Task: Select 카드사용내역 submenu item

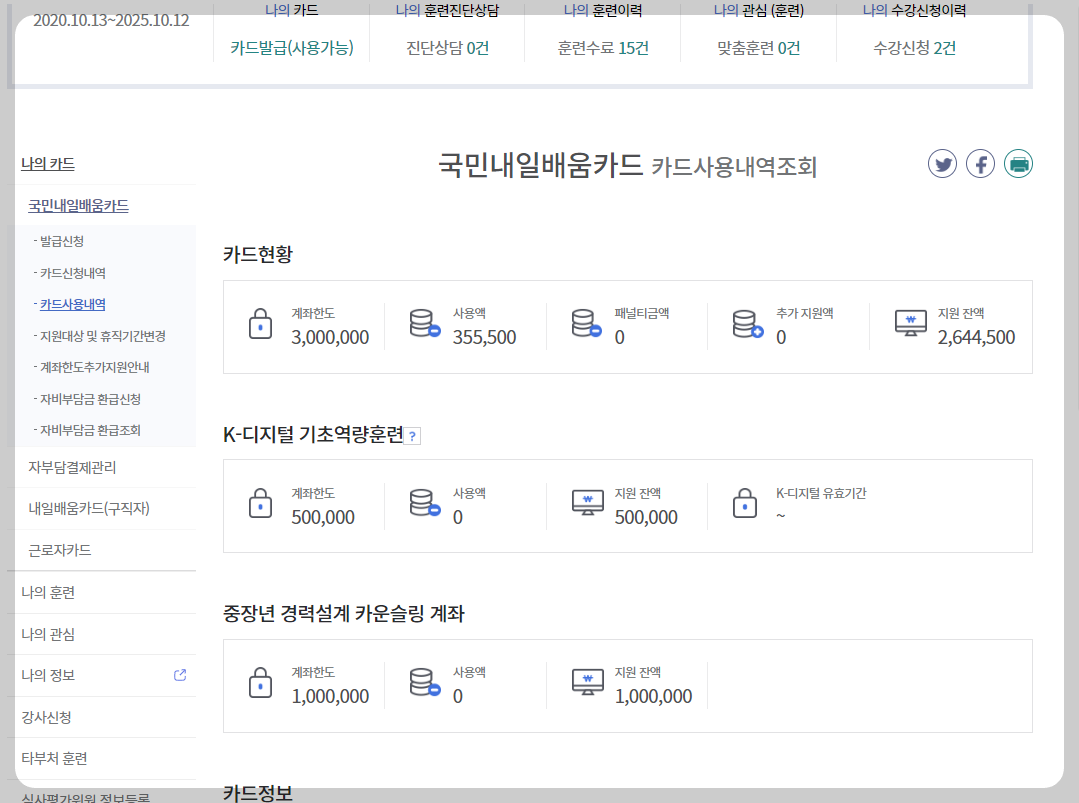Action: coord(73,304)
